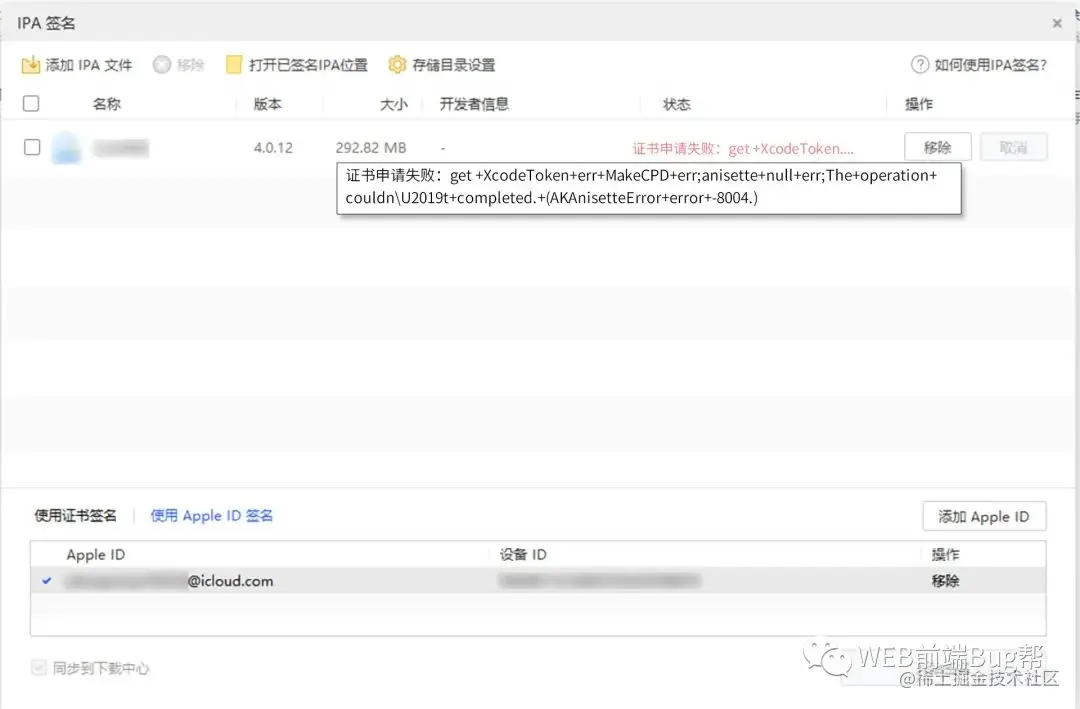The height and width of the screenshot is (709, 1080).
Task: Close the IPA 签名 window
Action: click(x=1057, y=23)
